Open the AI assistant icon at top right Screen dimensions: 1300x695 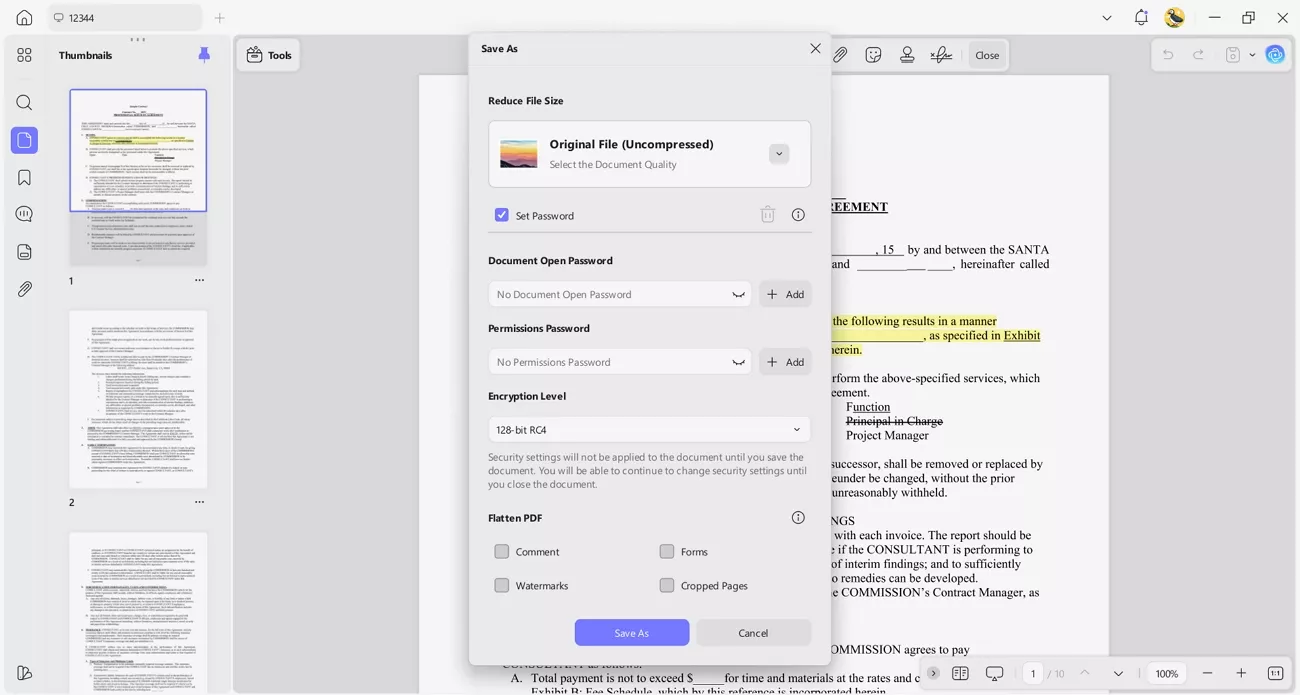point(1275,55)
